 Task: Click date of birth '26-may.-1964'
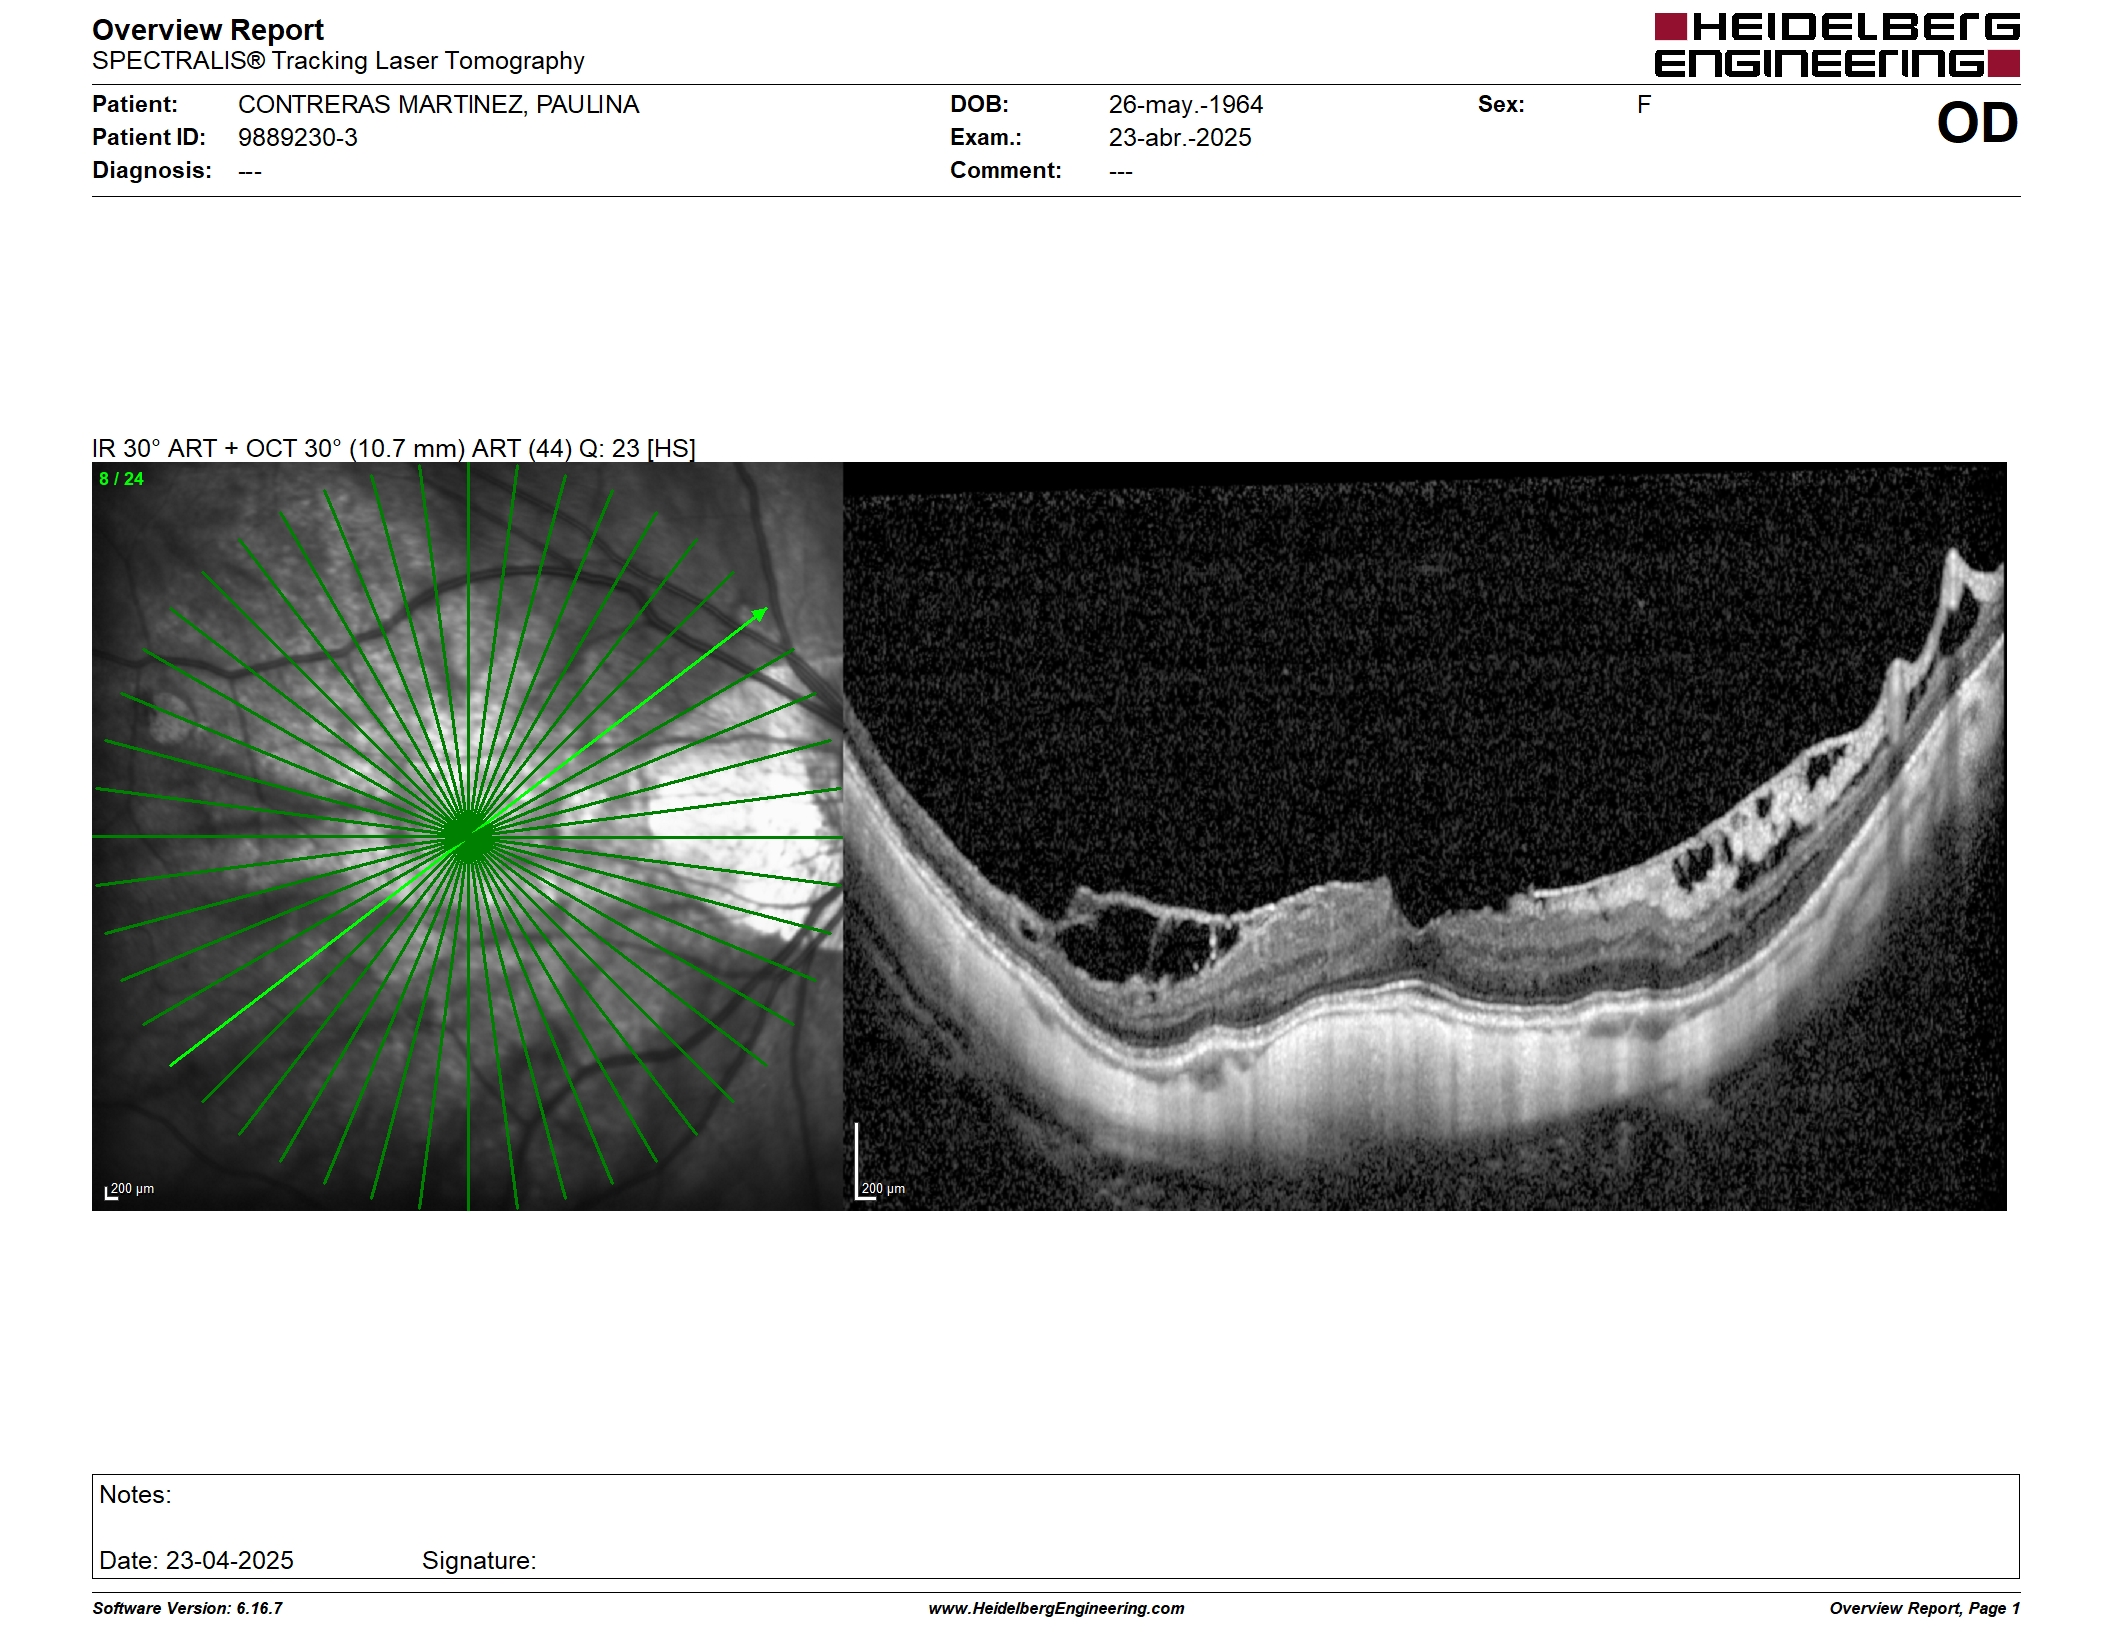coord(1186,105)
